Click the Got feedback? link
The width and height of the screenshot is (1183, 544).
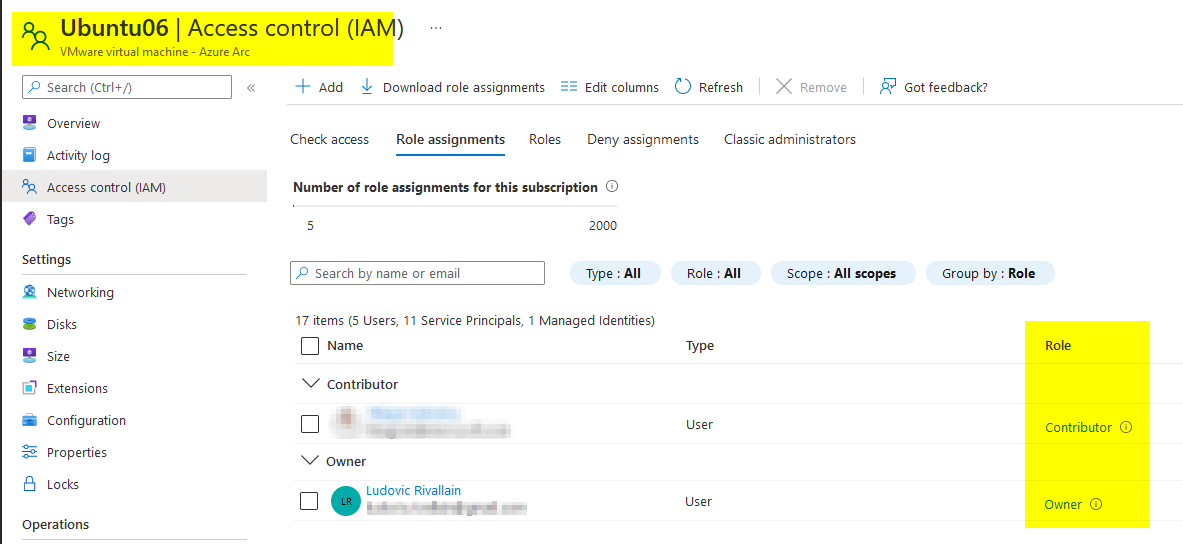(946, 88)
